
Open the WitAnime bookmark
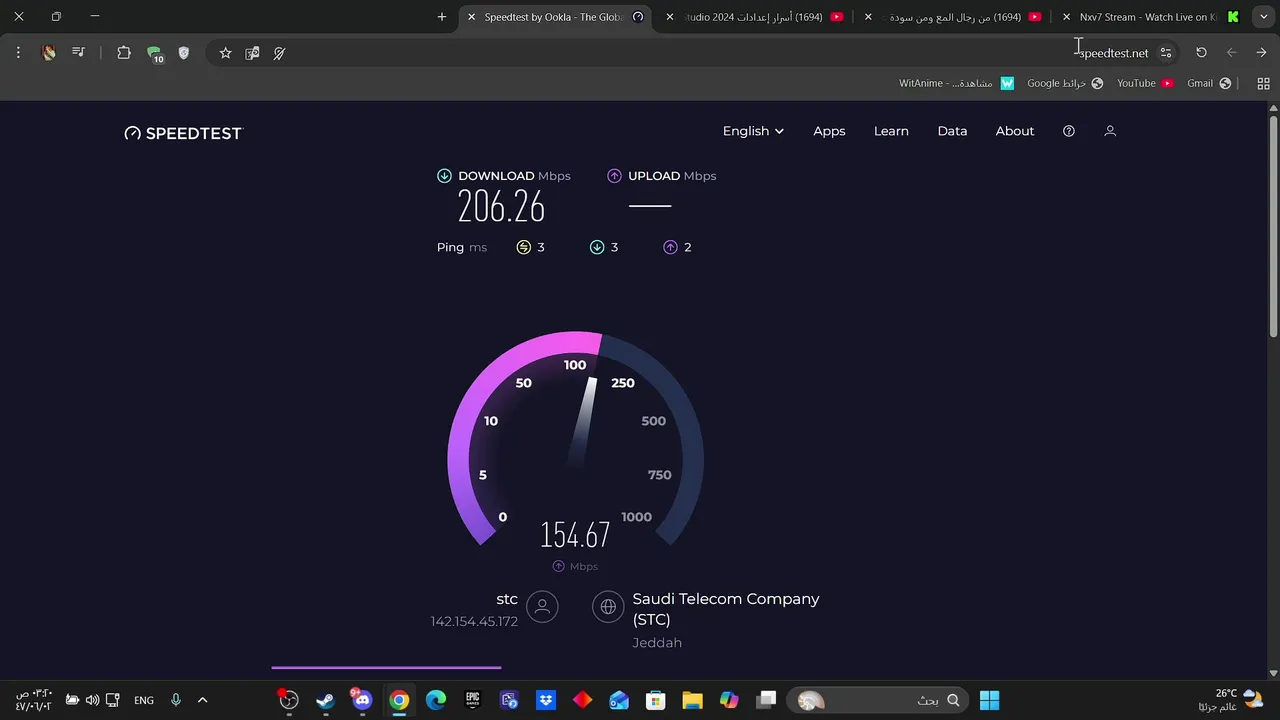click(x=957, y=83)
